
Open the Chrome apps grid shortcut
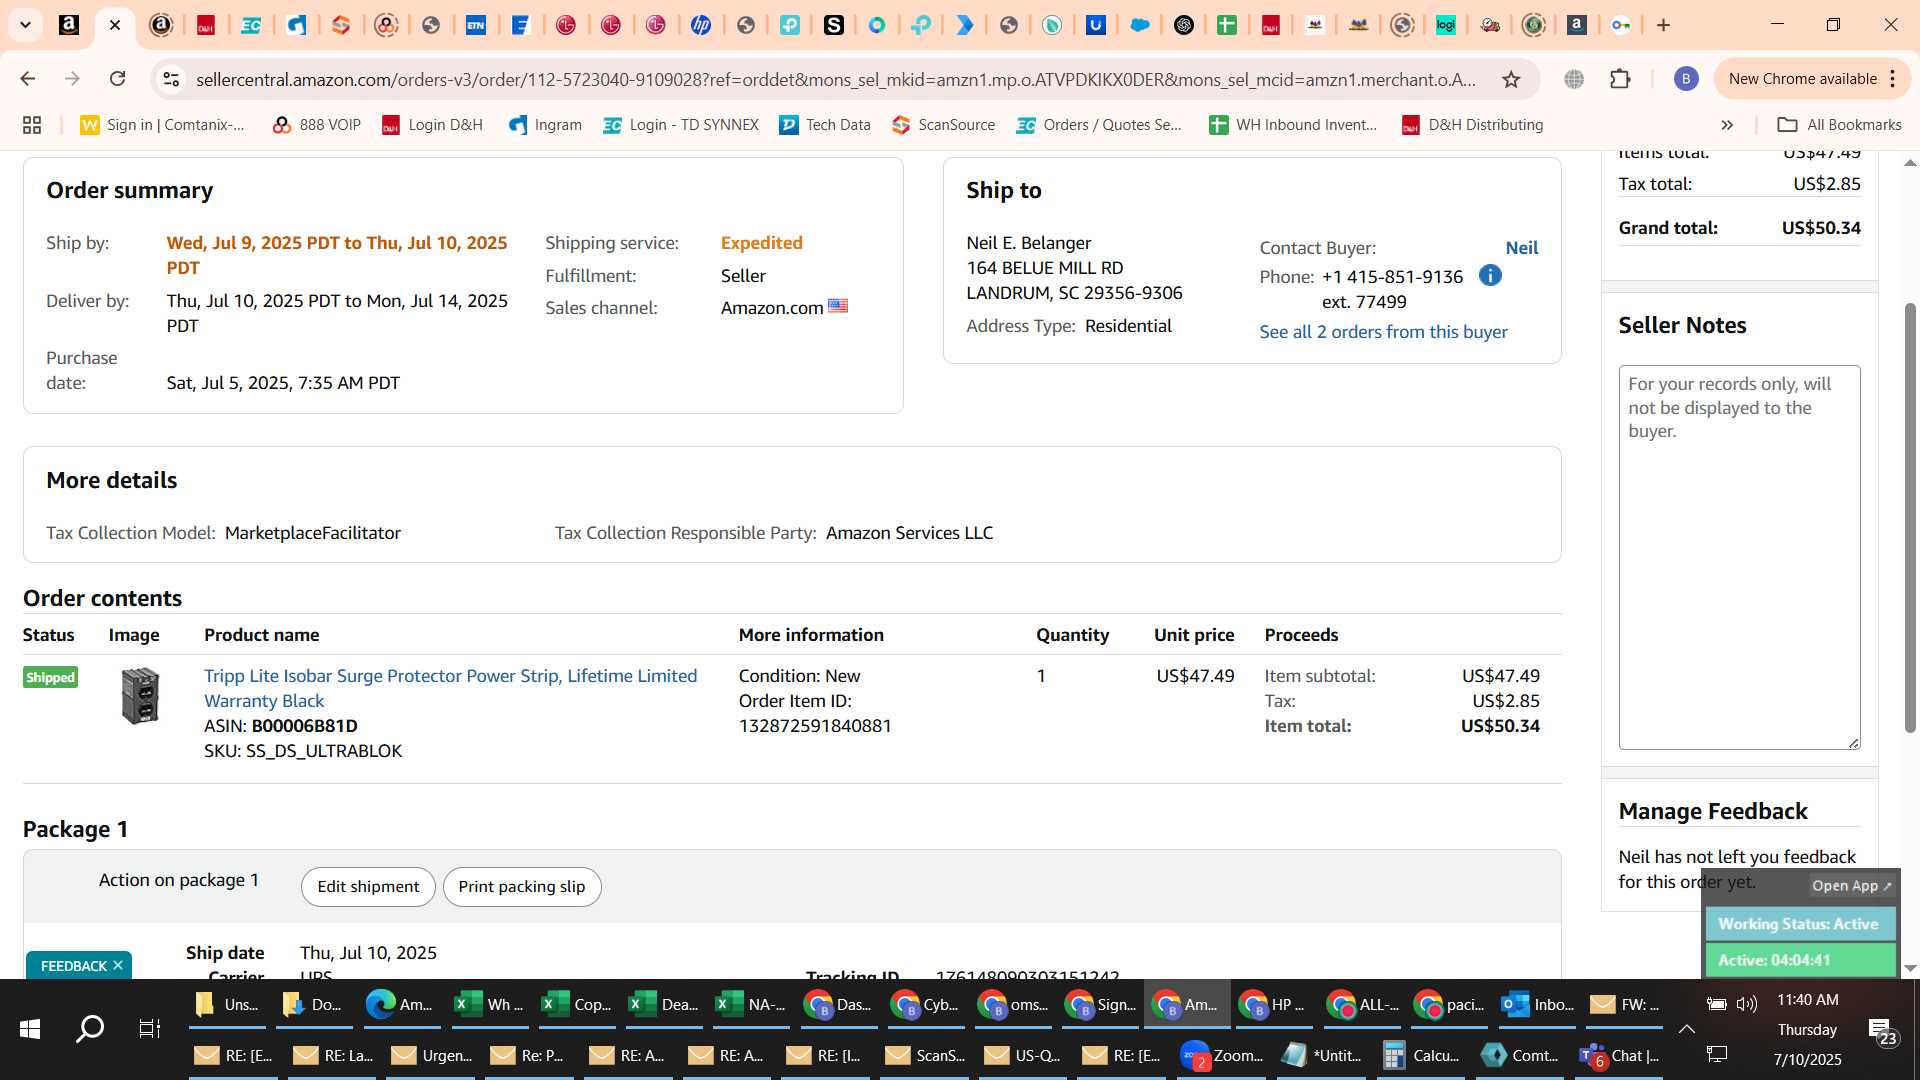tap(32, 125)
